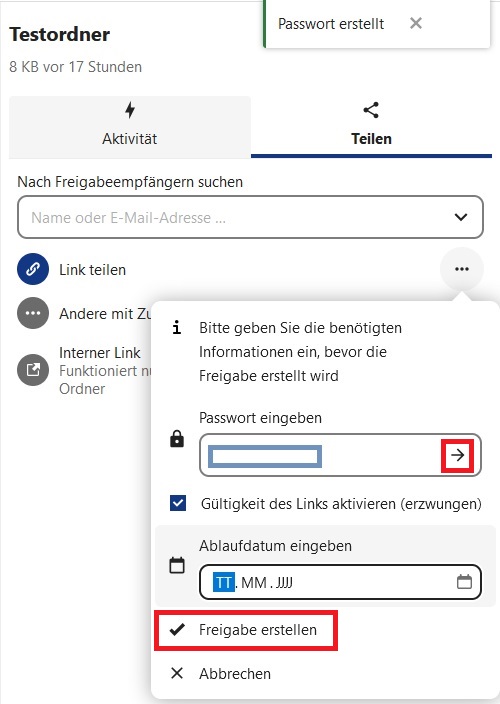
Task: Open the three-dot menu beside Link teilen
Action: 462,269
